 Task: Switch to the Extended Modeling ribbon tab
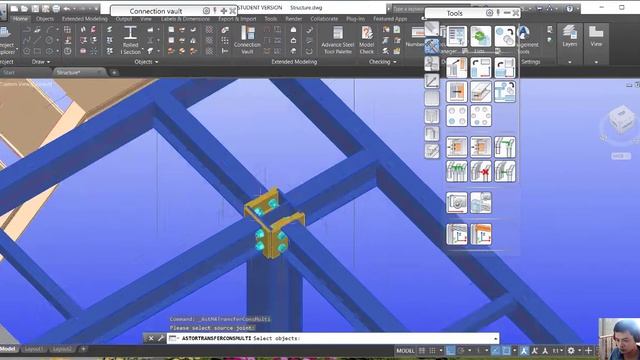(x=85, y=19)
